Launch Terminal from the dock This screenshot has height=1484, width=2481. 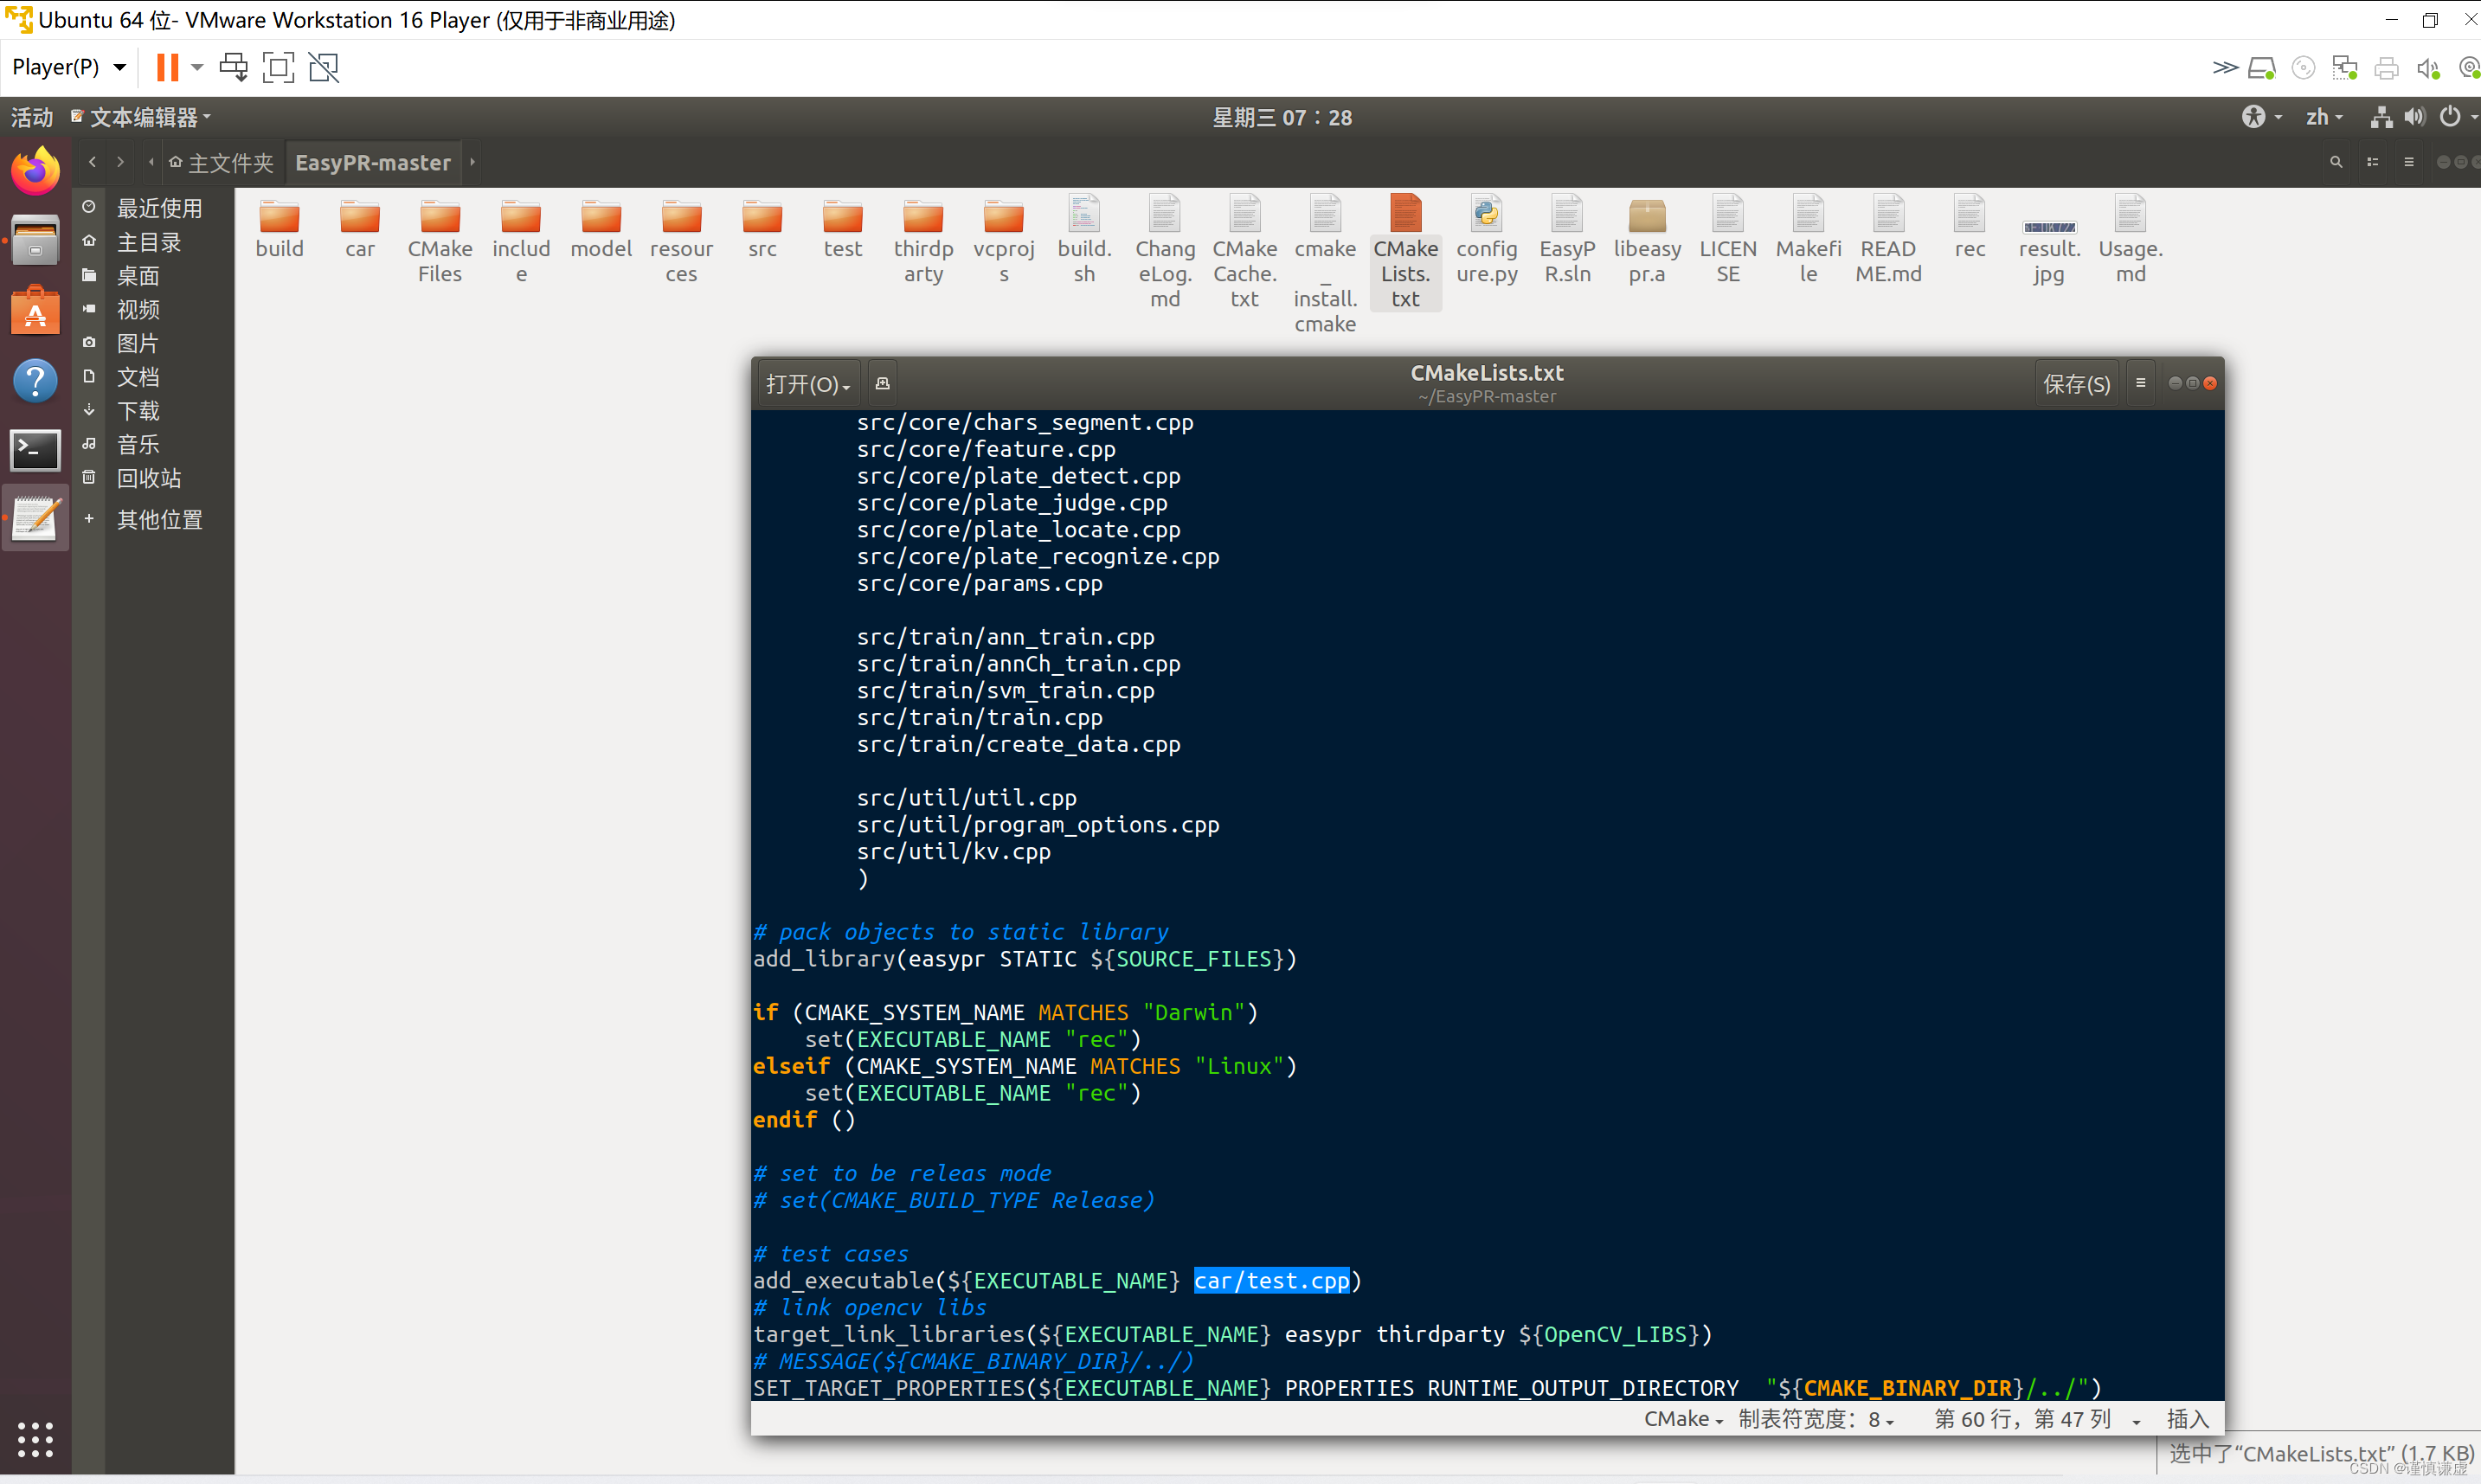(x=35, y=450)
